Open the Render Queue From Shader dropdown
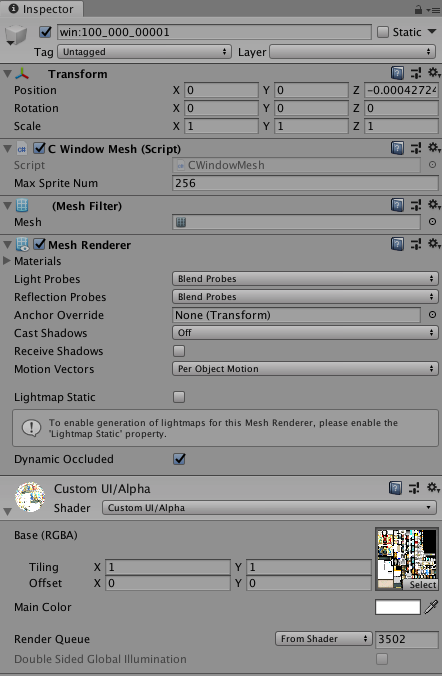The width and height of the screenshot is (442, 676). pyautogui.click(x=323, y=638)
